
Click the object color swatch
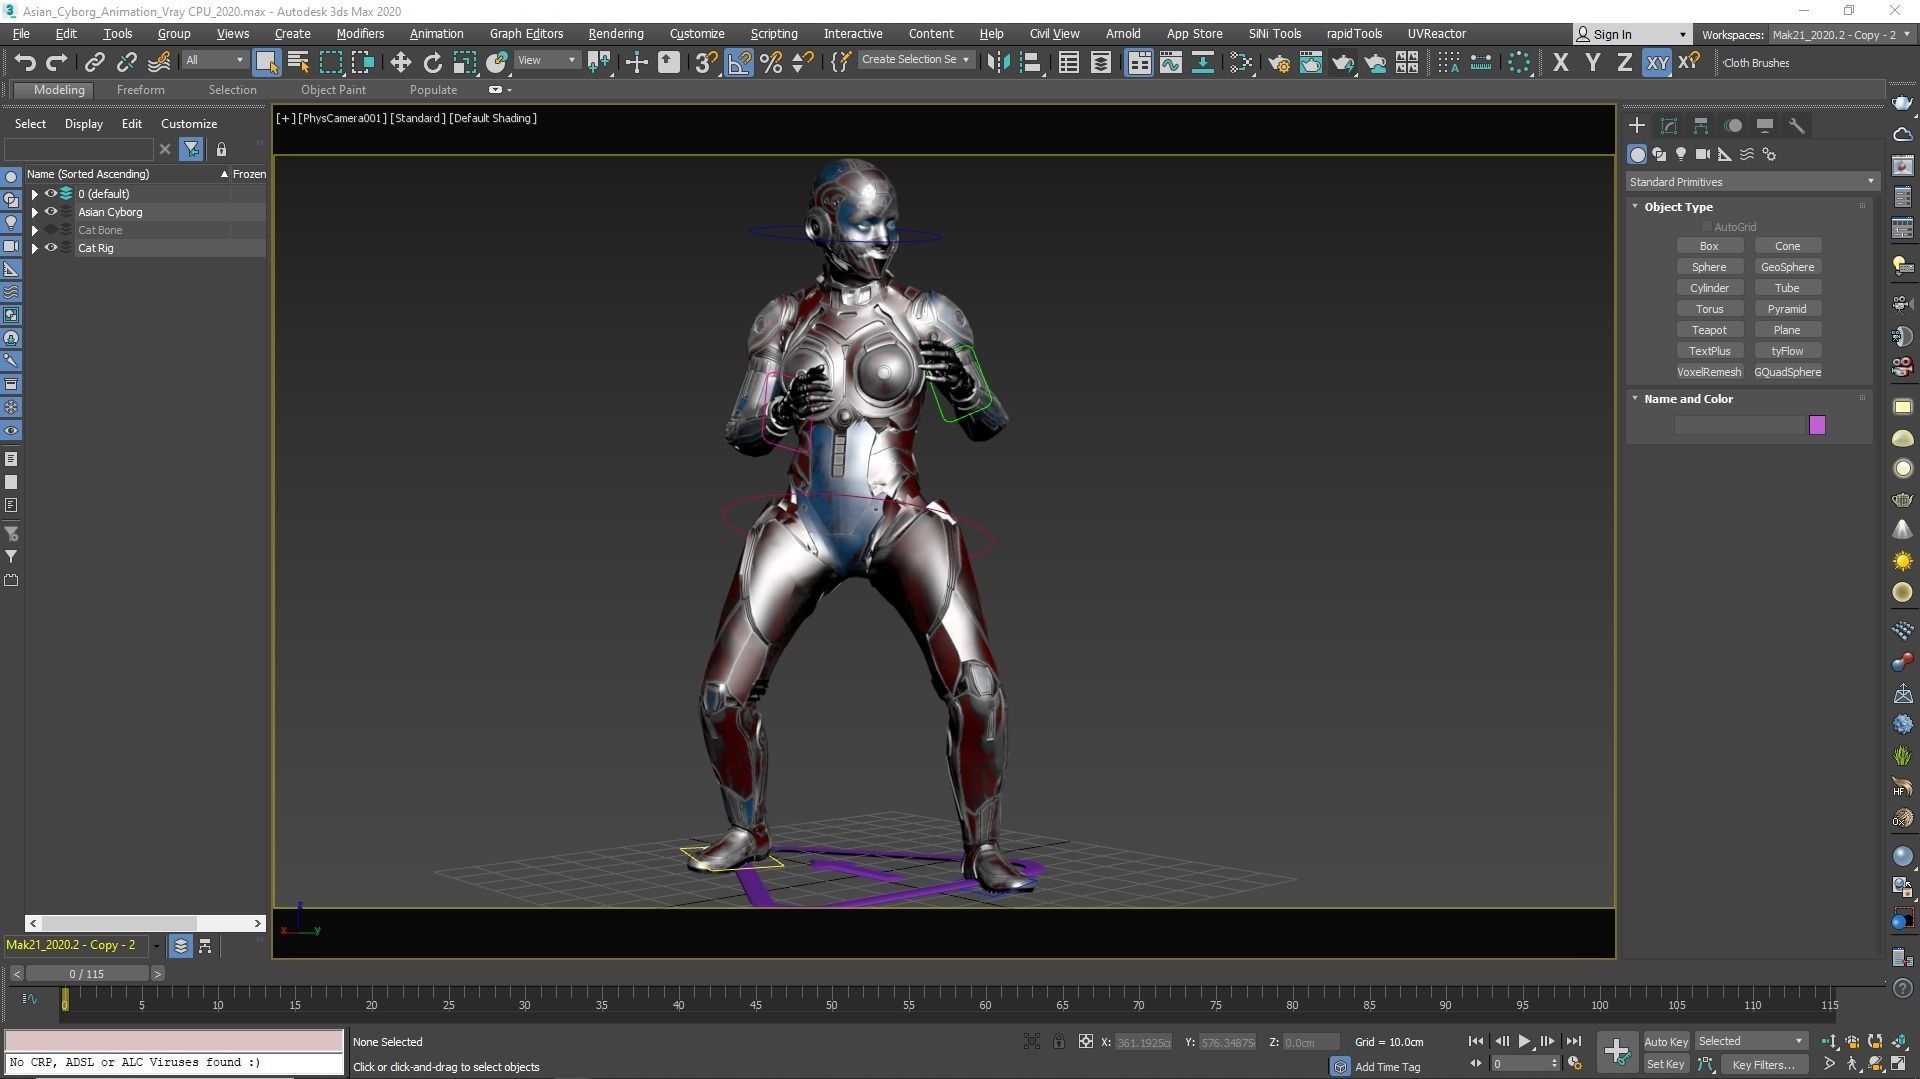click(x=1817, y=426)
